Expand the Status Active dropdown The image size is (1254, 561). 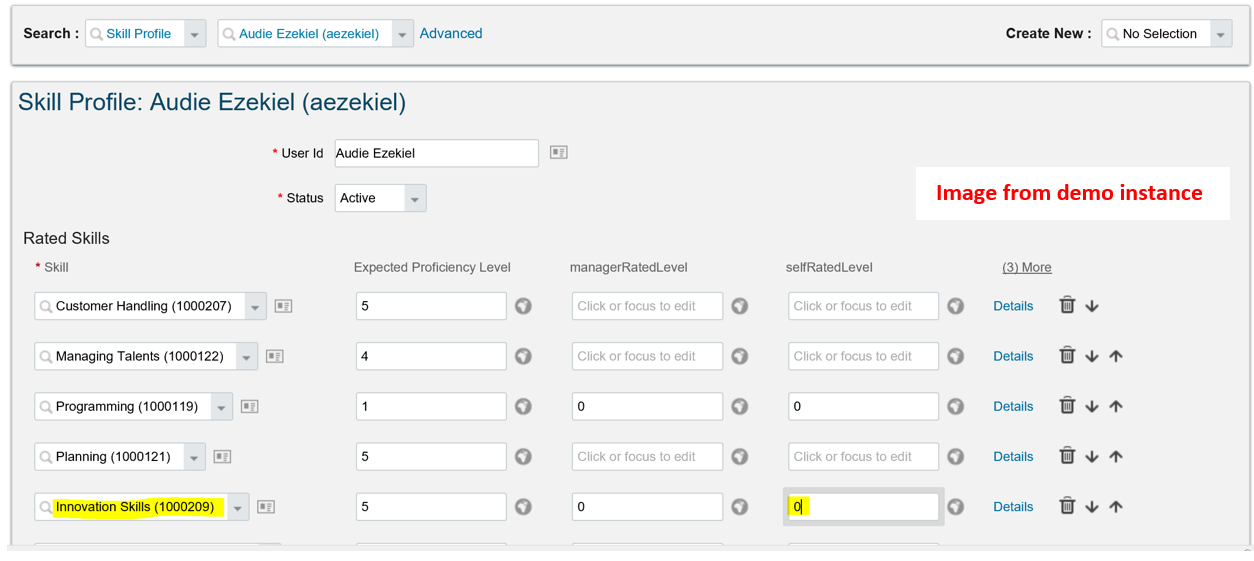point(415,198)
